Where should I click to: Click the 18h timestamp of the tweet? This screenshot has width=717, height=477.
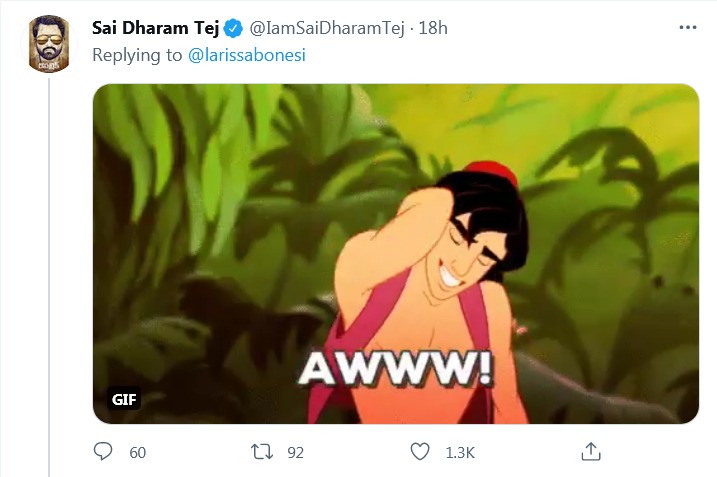(x=433, y=28)
